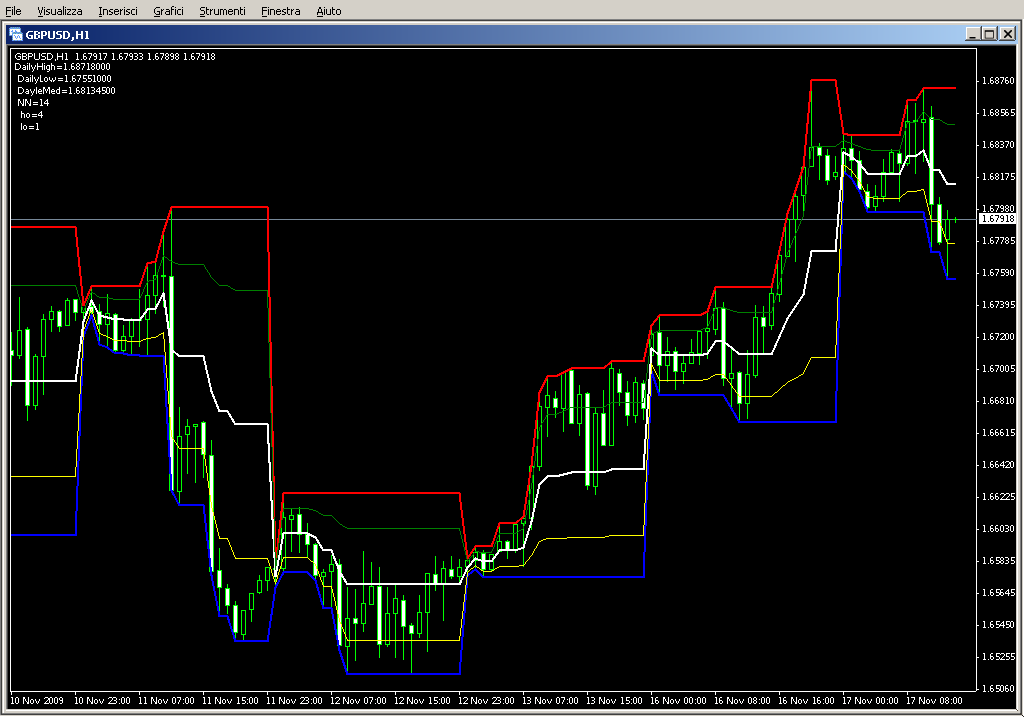Click the 10 Nov 2009 date label

coord(37,701)
